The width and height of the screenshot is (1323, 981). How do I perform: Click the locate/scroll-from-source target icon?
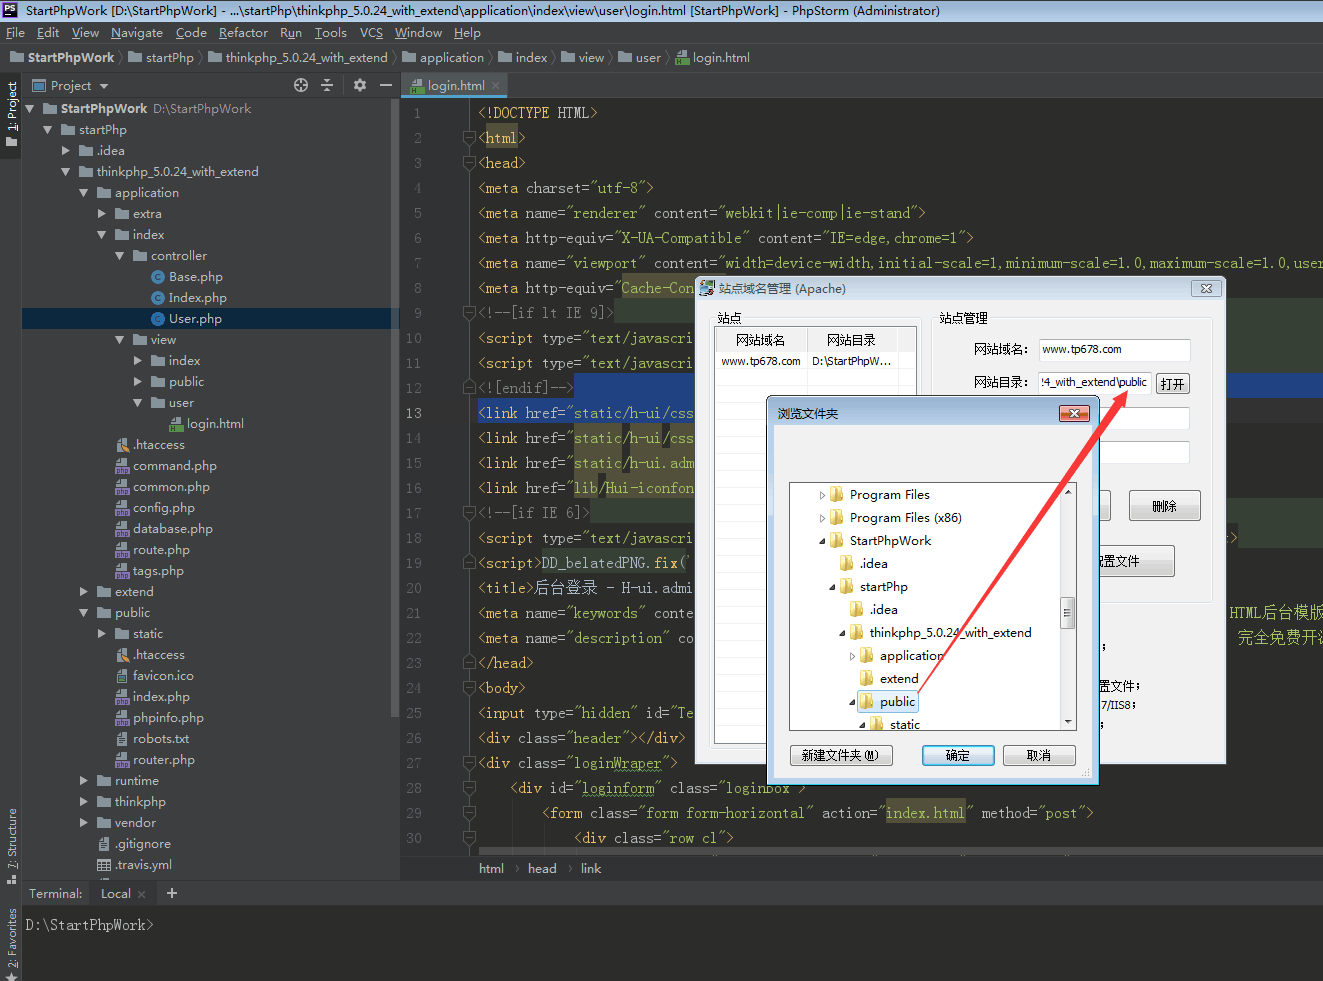coord(301,86)
